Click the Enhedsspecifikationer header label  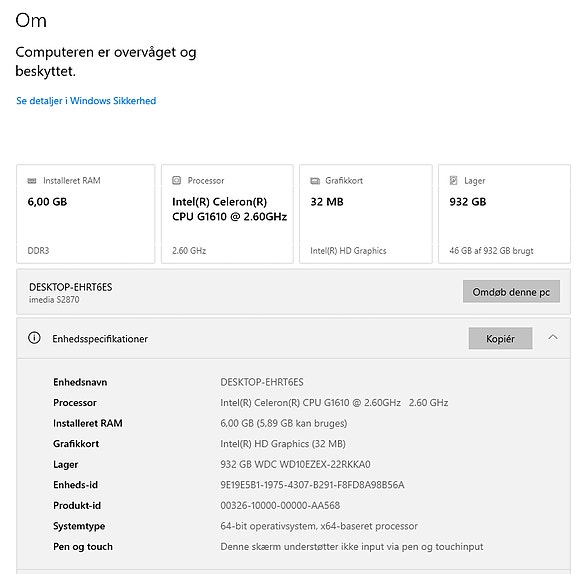pos(100,339)
